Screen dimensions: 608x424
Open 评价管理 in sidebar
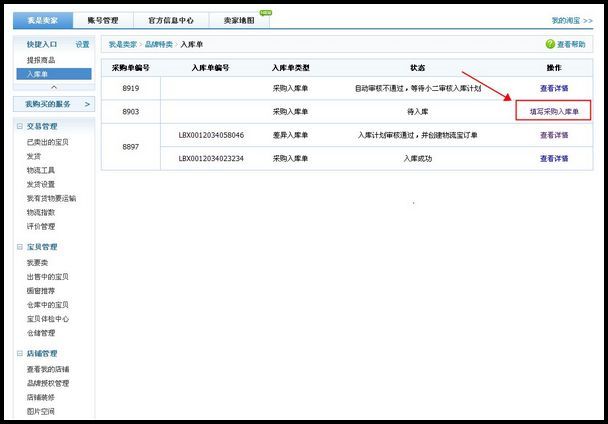click(x=41, y=226)
